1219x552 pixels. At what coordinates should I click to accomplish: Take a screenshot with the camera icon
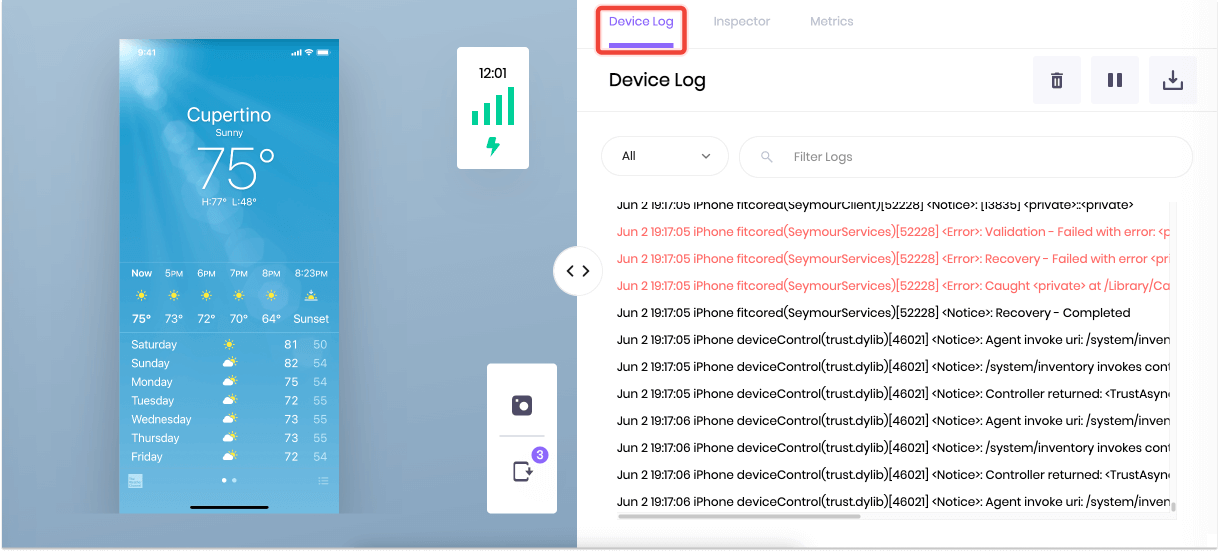pos(521,405)
